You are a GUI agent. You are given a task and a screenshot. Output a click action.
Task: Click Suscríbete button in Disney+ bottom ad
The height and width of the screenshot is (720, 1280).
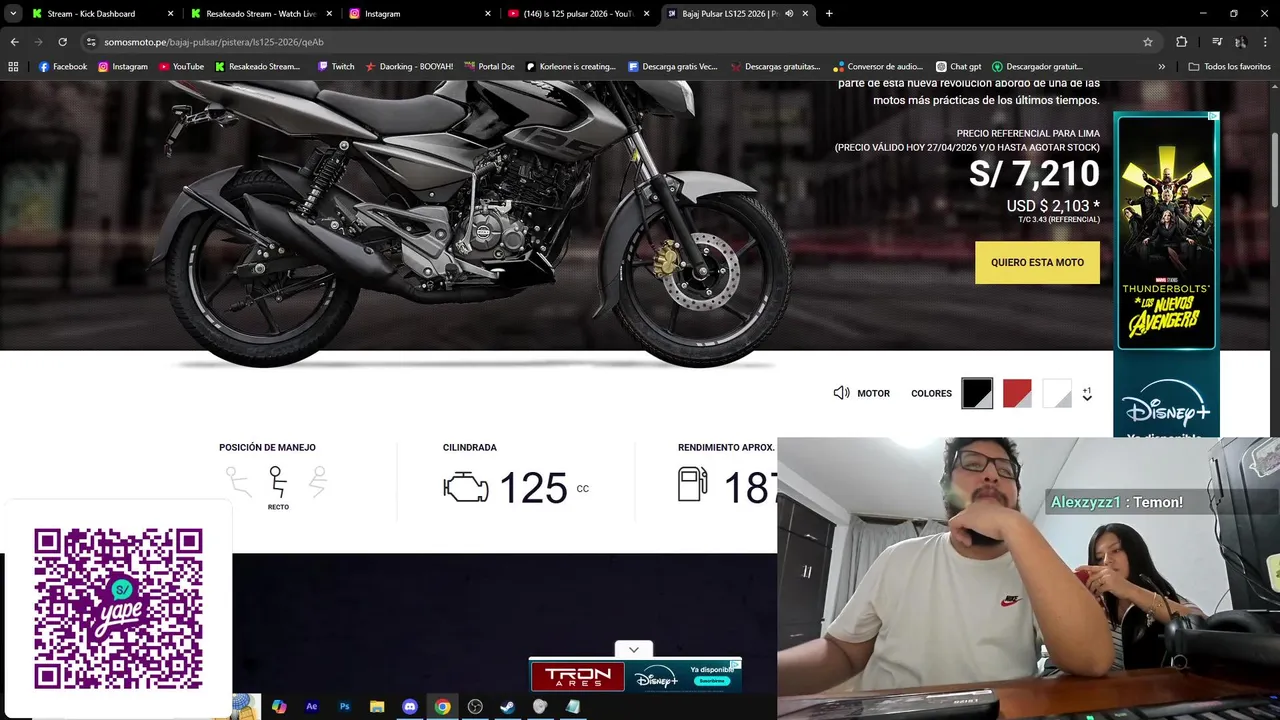click(711, 681)
